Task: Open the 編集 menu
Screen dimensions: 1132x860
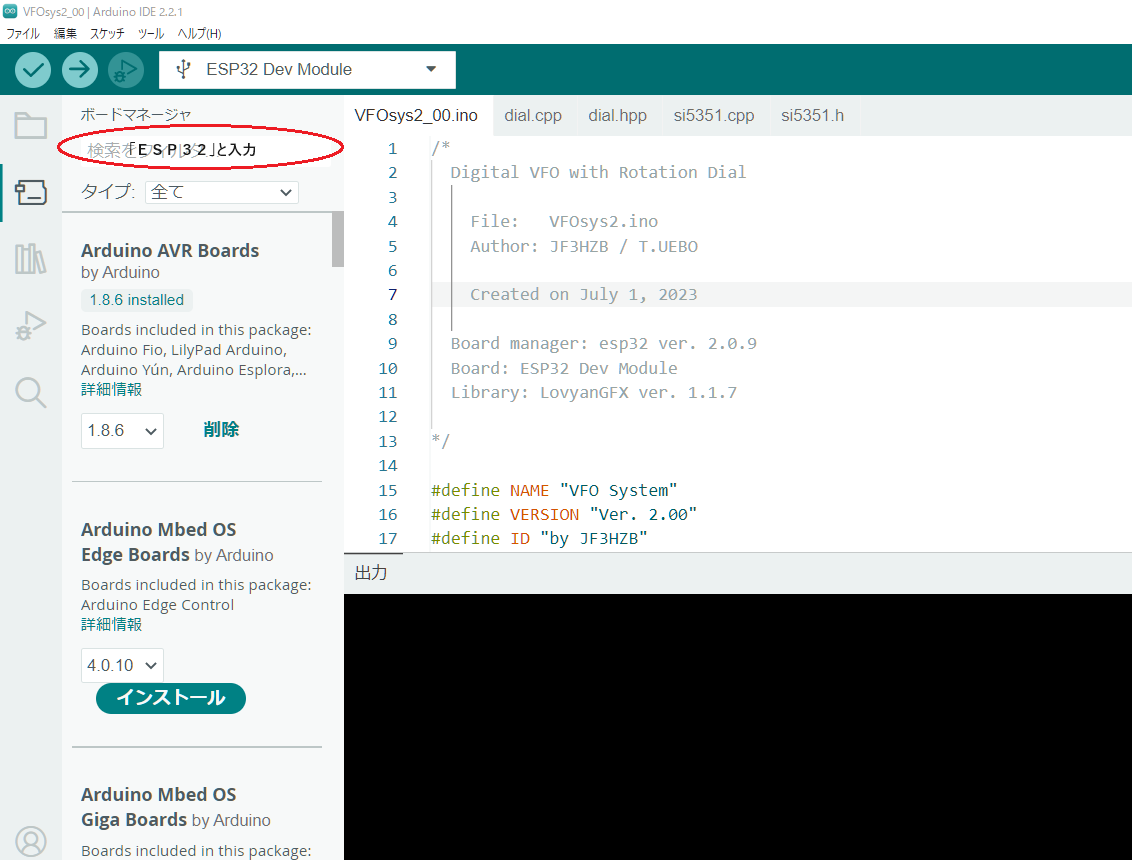Action: tap(65, 33)
